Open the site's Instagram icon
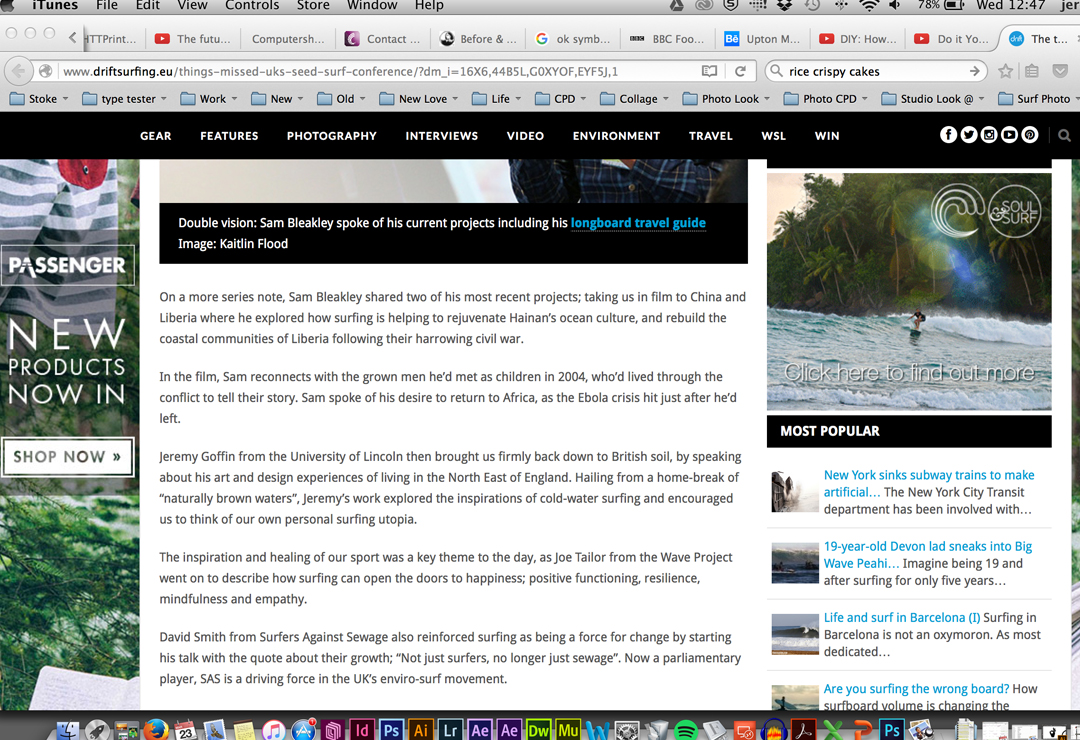Image resolution: width=1080 pixels, height=740 pixels. click(x=989, y=135)
